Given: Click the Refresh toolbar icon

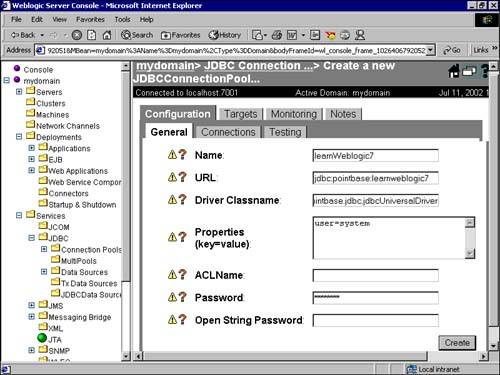Looking at the screenshot, I should pyautogui.click(x=92, y=35).
